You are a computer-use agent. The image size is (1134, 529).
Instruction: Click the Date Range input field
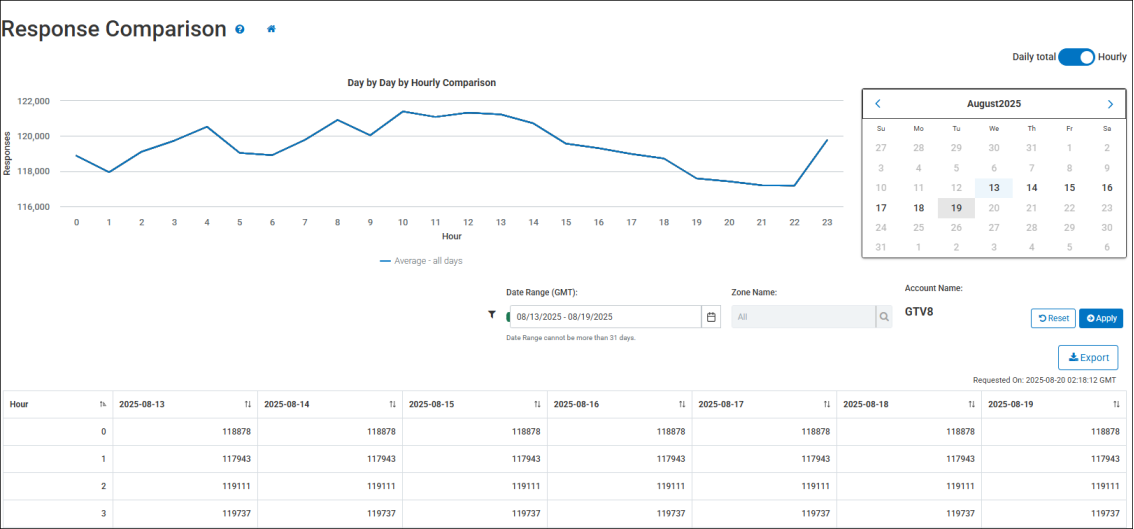click(606, 317)
